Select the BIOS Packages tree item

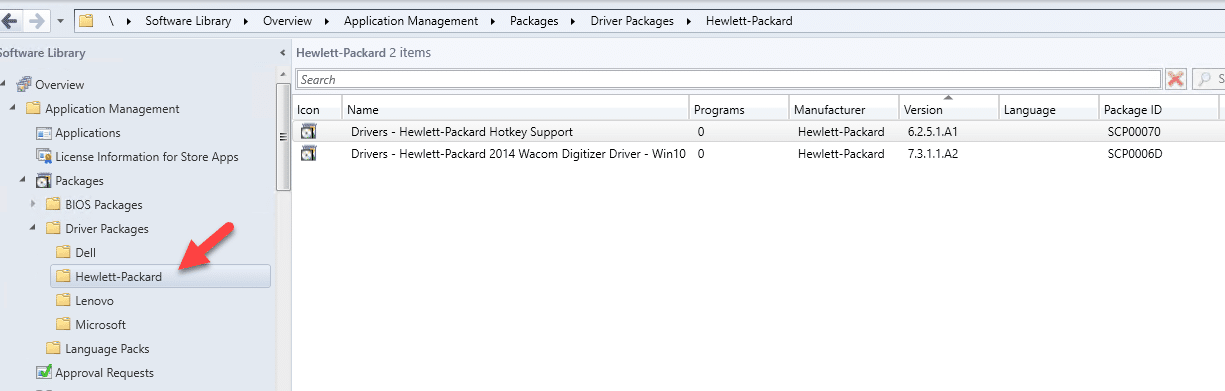click(104, 205)
